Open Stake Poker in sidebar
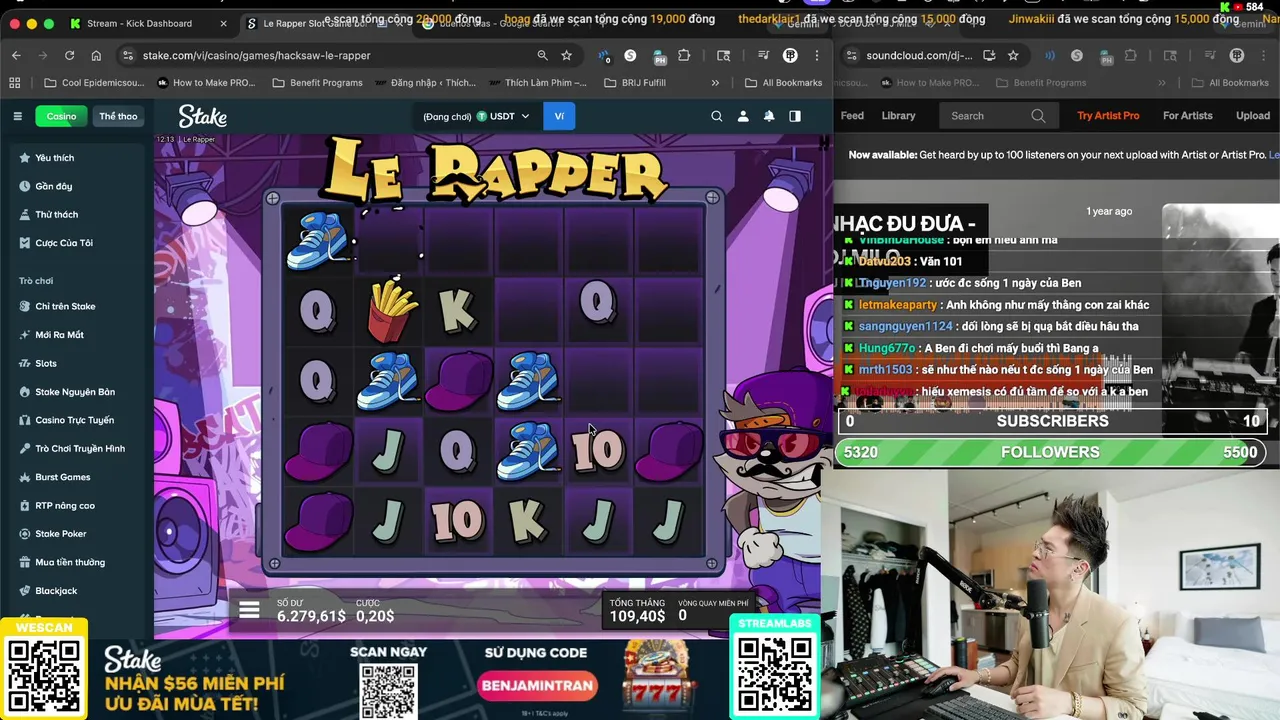Screen dimensions: 1280x720 point(52,534)
